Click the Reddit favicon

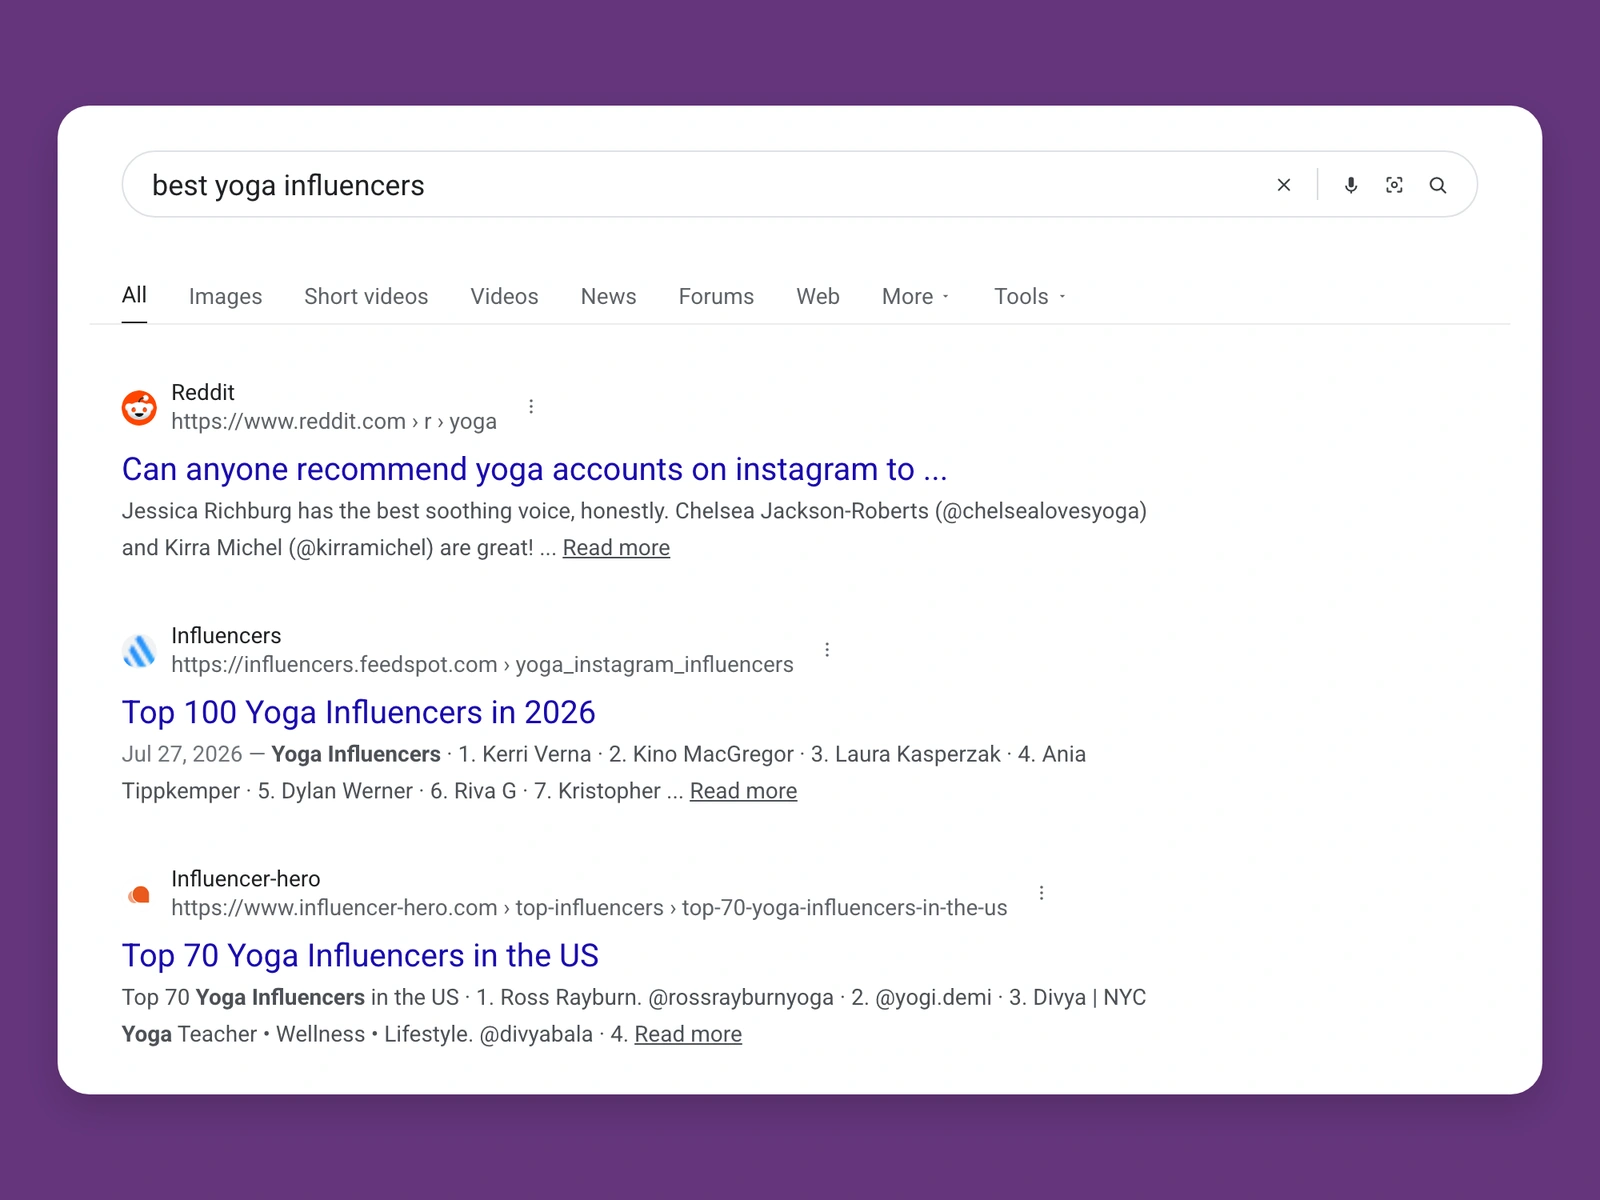139,407
